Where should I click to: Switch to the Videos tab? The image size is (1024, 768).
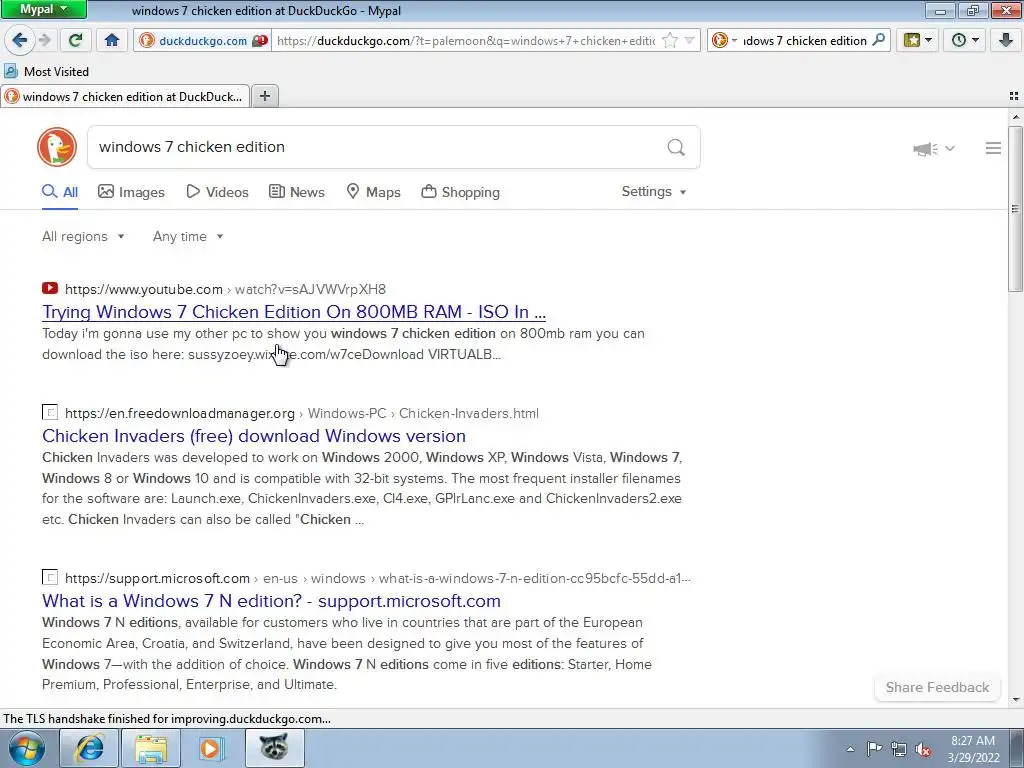217,192
